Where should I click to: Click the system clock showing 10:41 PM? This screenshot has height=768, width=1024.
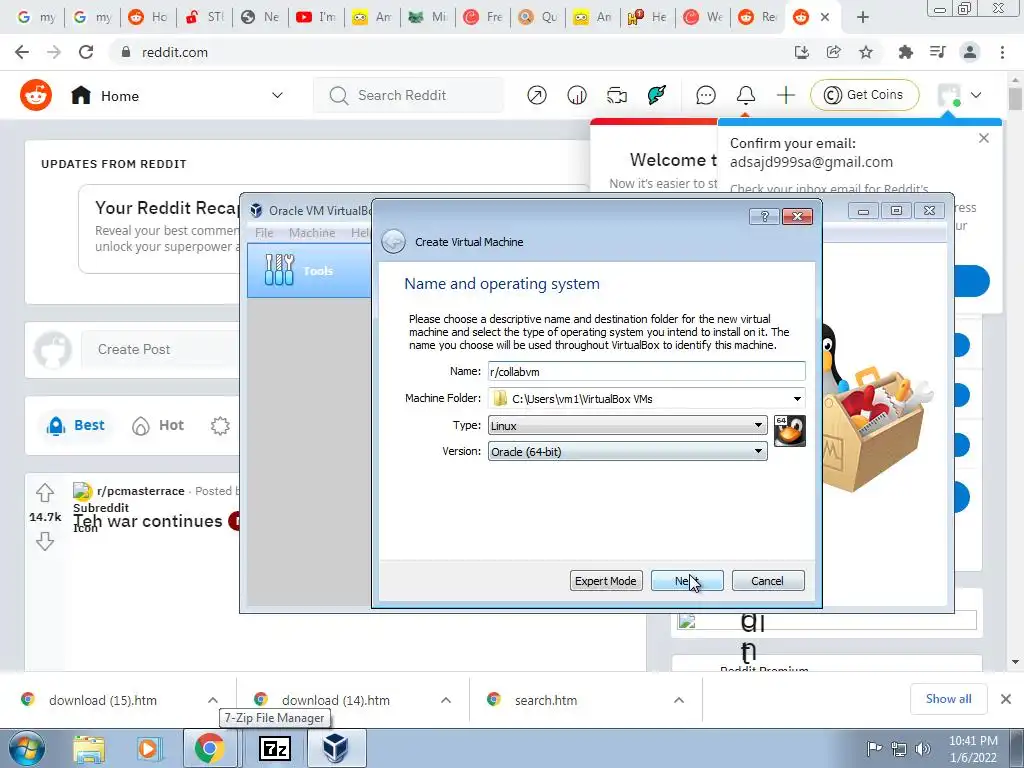pyautogui.click(x=973, y=749)
